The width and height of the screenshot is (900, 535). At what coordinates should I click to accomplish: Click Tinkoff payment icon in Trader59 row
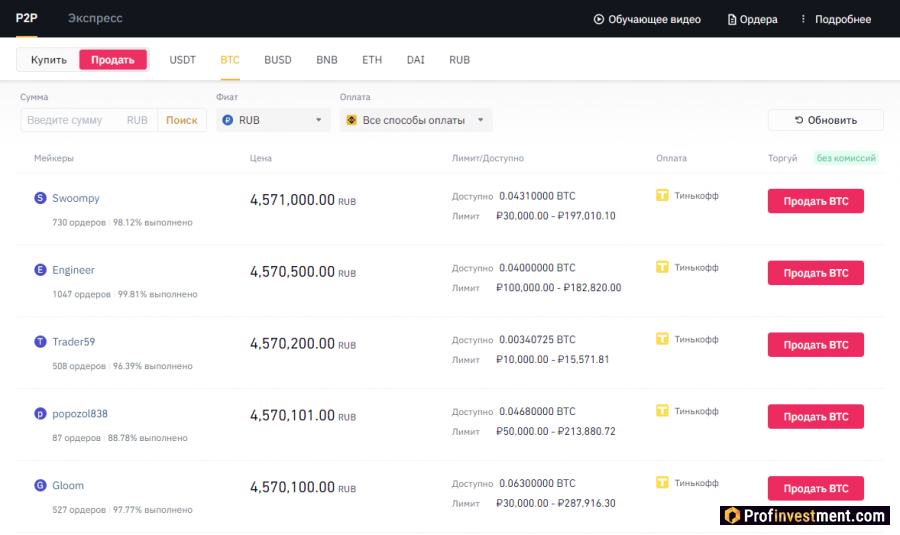(x=662, y=339)
